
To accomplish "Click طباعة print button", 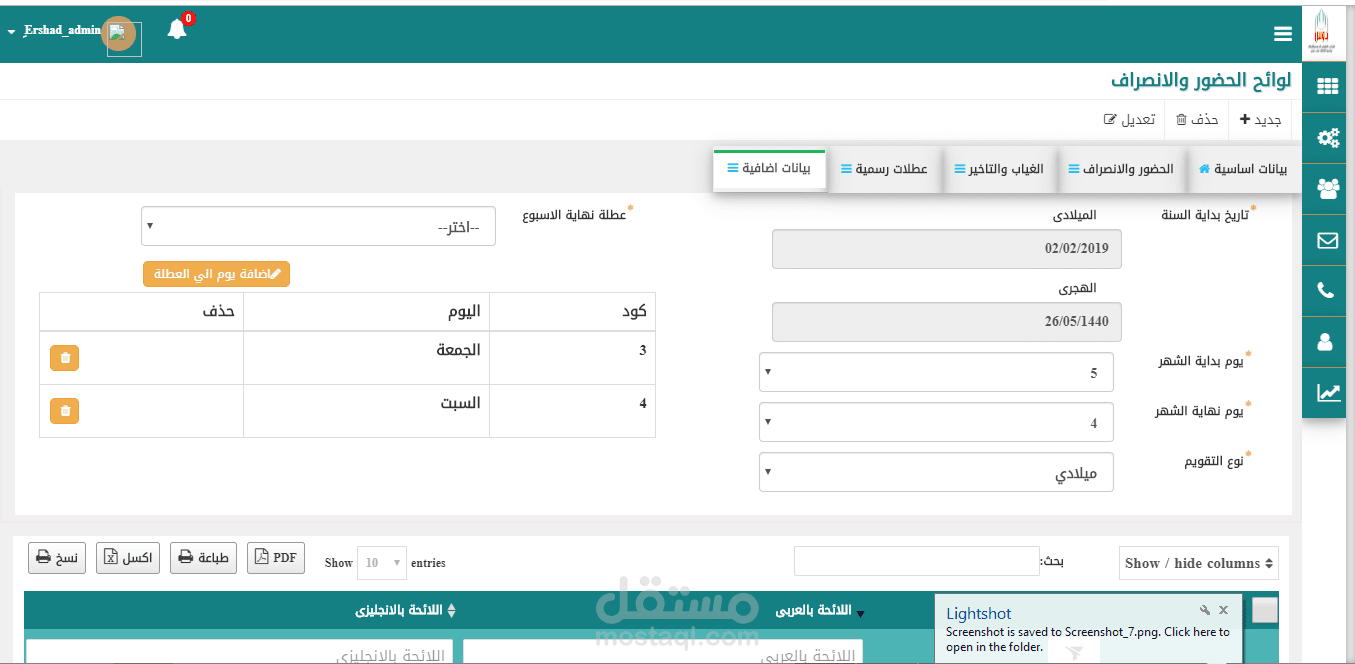I will tap(203, 558).
